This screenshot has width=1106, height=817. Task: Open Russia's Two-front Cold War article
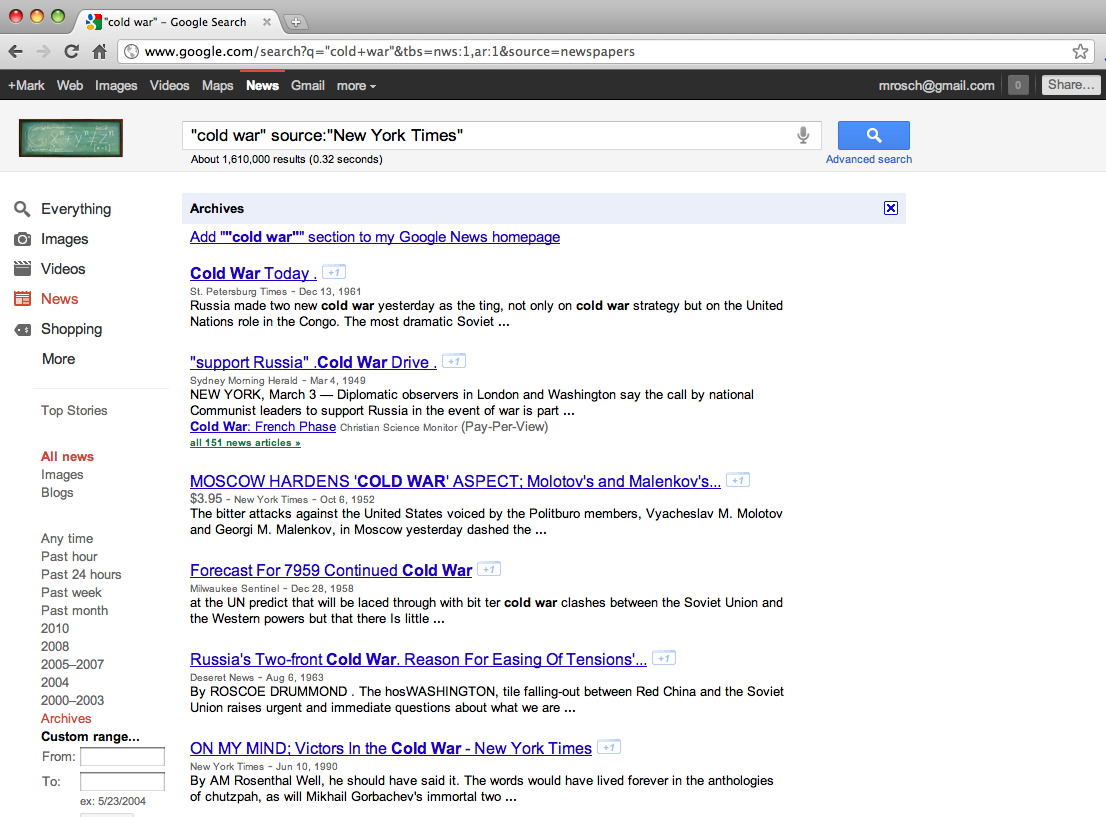[x=418, y=659]
